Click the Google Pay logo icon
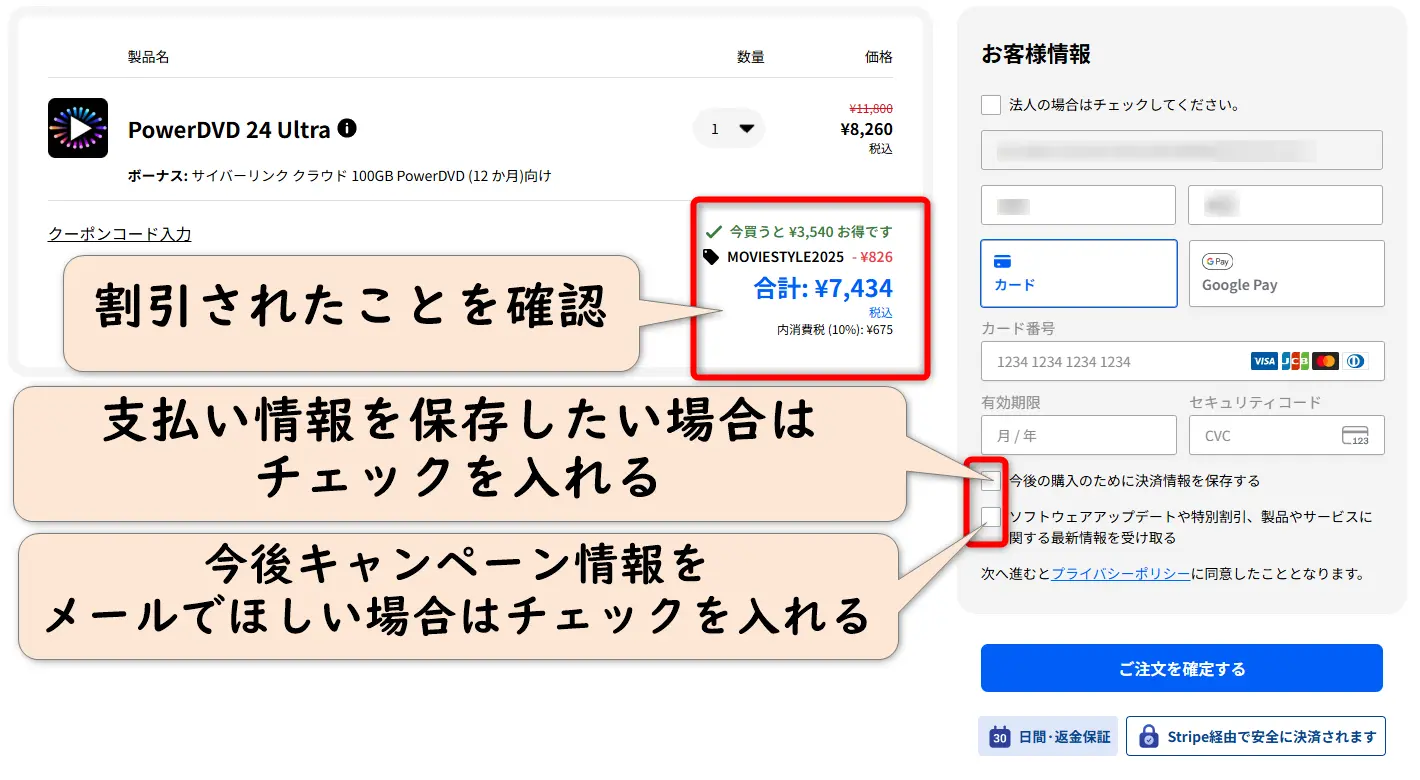 [1216, 261]
